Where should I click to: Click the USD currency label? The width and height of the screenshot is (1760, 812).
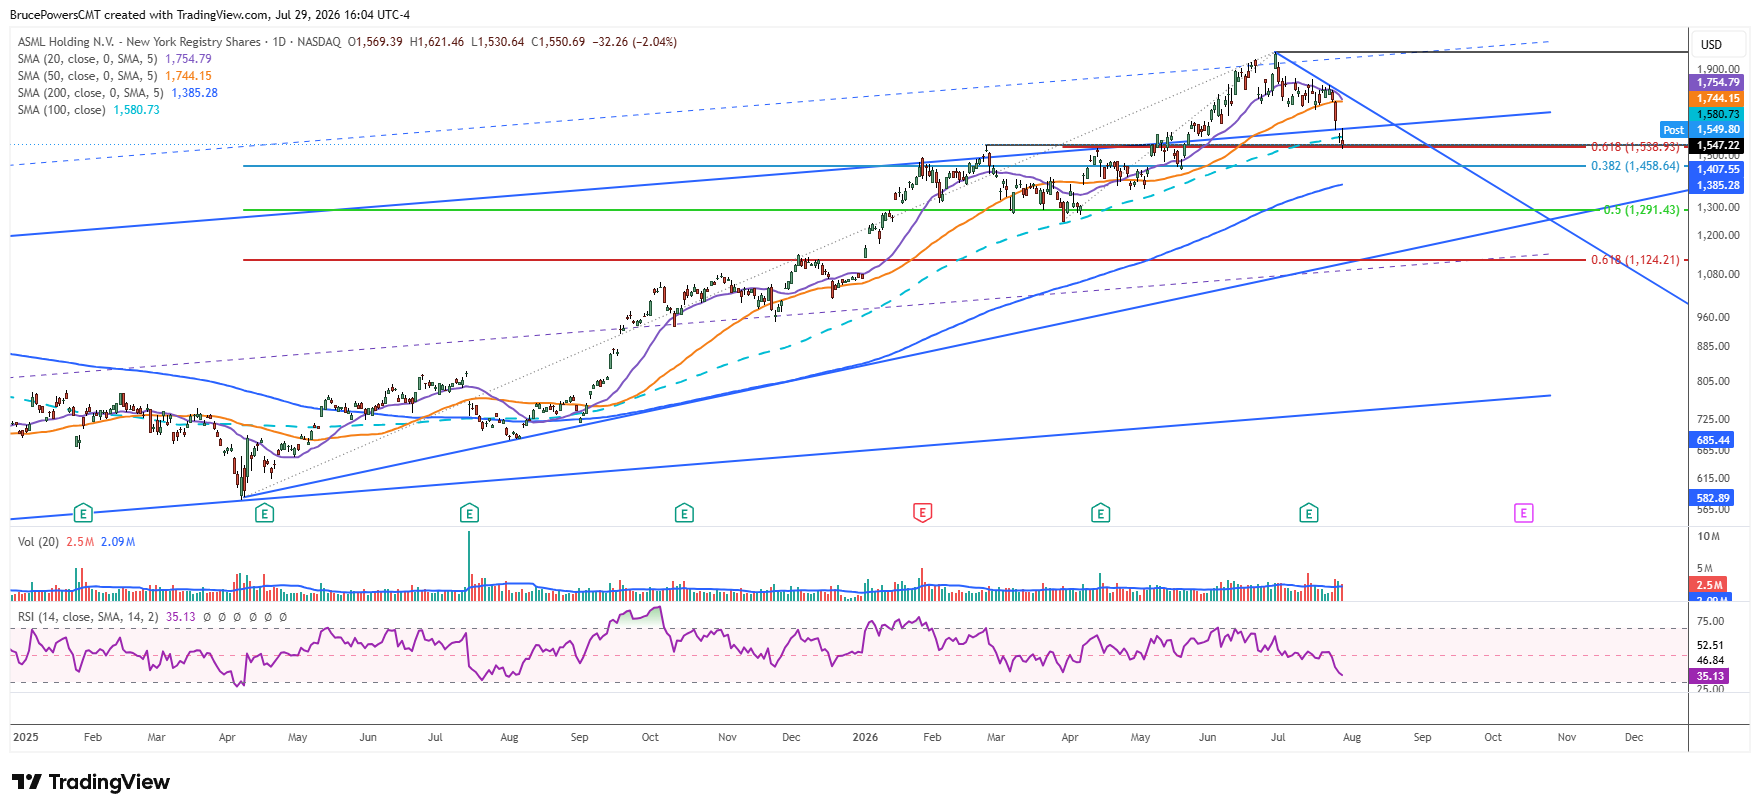1712,44
